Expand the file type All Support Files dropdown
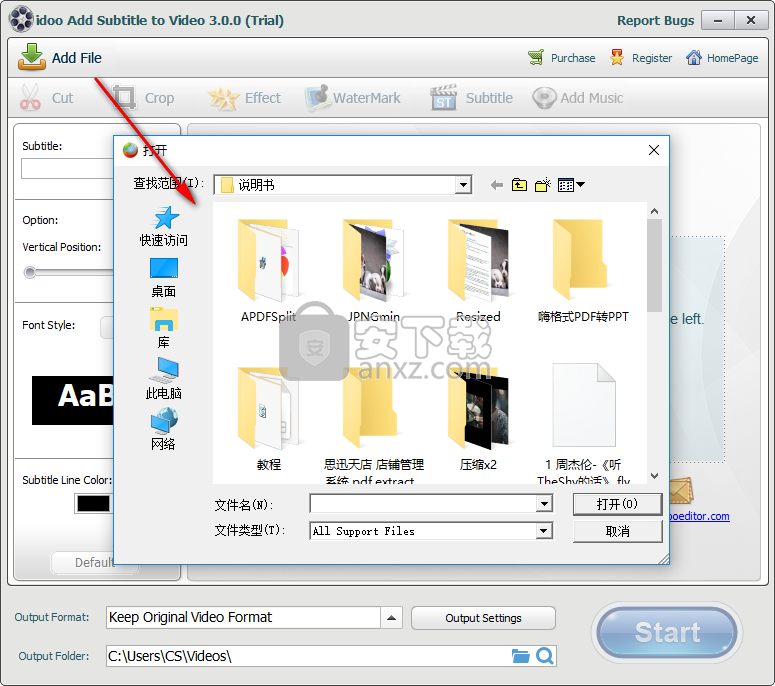 pyautogui.click(x=544, y=531)
